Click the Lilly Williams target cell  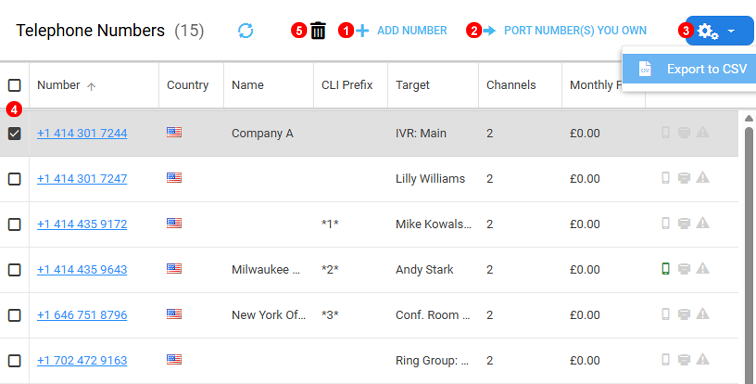pyautogui.click(x=430, y=178)
